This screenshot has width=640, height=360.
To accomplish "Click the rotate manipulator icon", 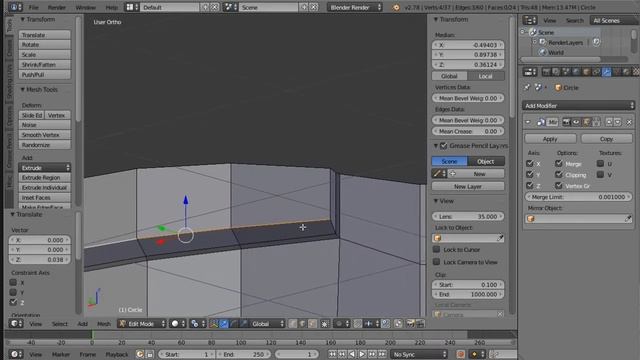I will click(234, 324).
